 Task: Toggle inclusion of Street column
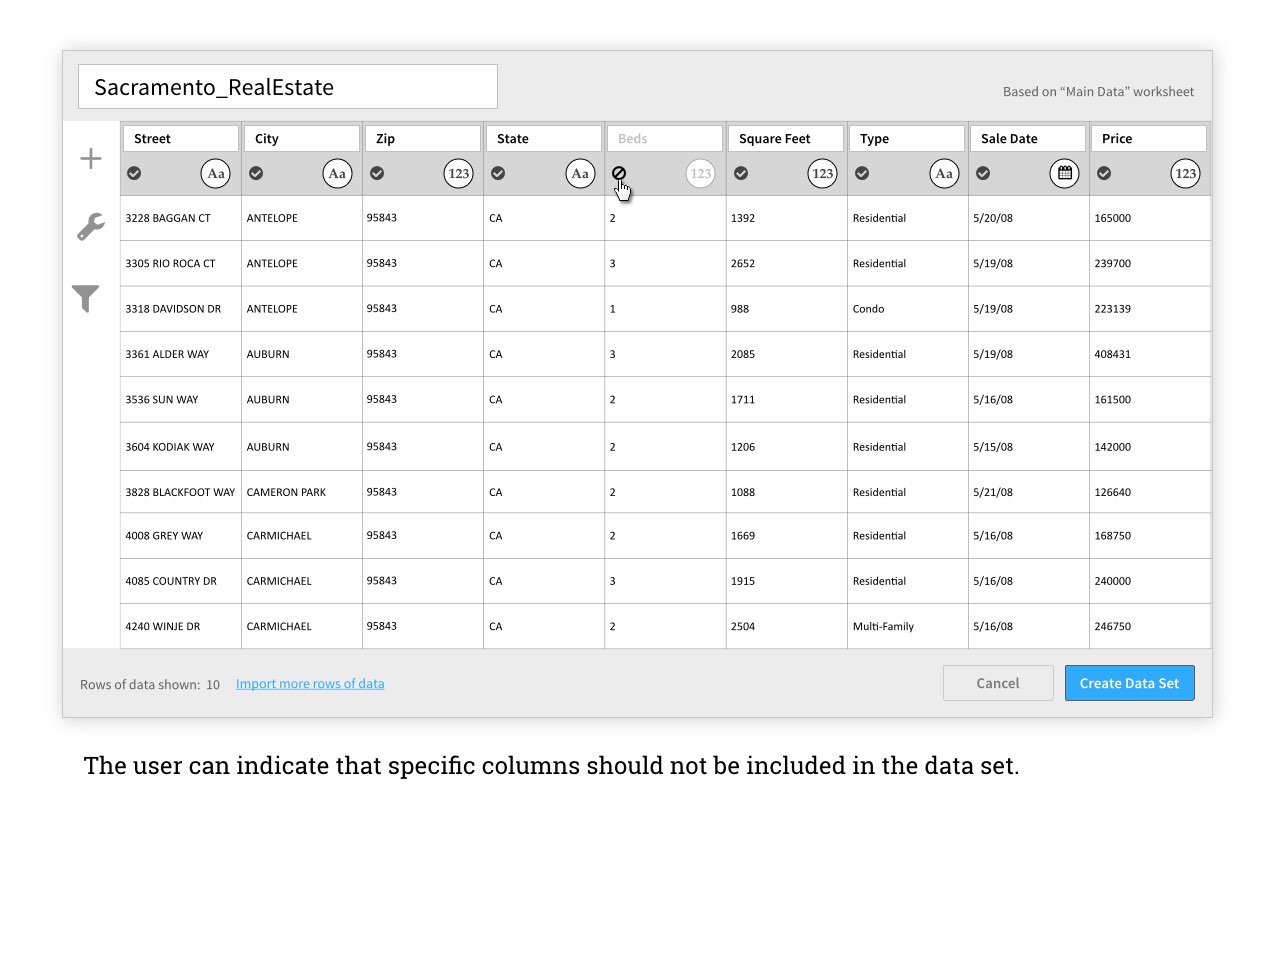(x=134, y=173)
